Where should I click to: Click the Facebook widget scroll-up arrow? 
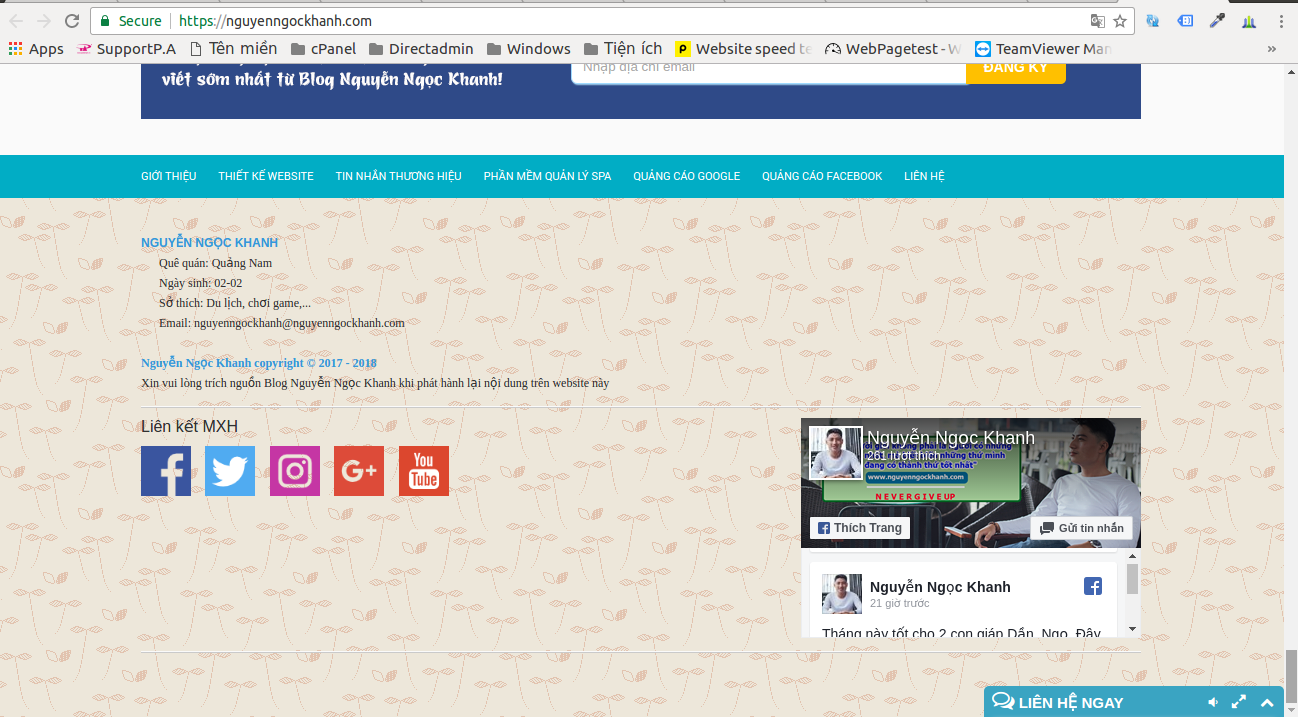pyautogui.click(x=1132, y=556)
